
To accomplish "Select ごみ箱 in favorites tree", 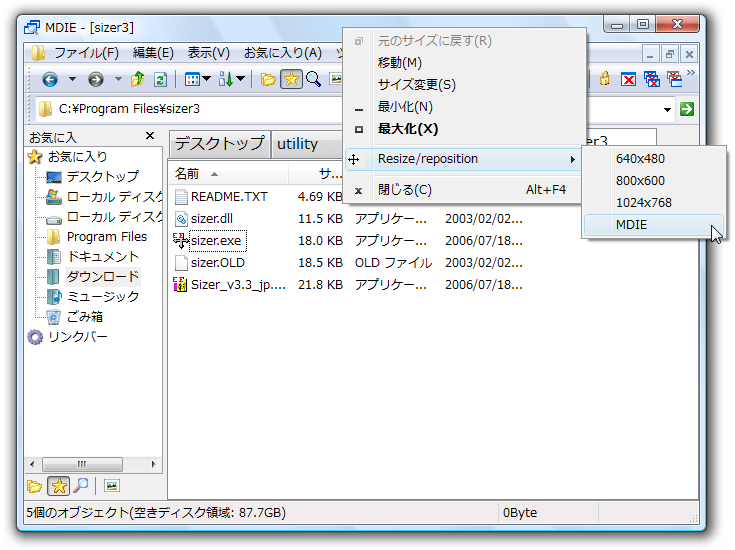I will (x=85, y=317).
